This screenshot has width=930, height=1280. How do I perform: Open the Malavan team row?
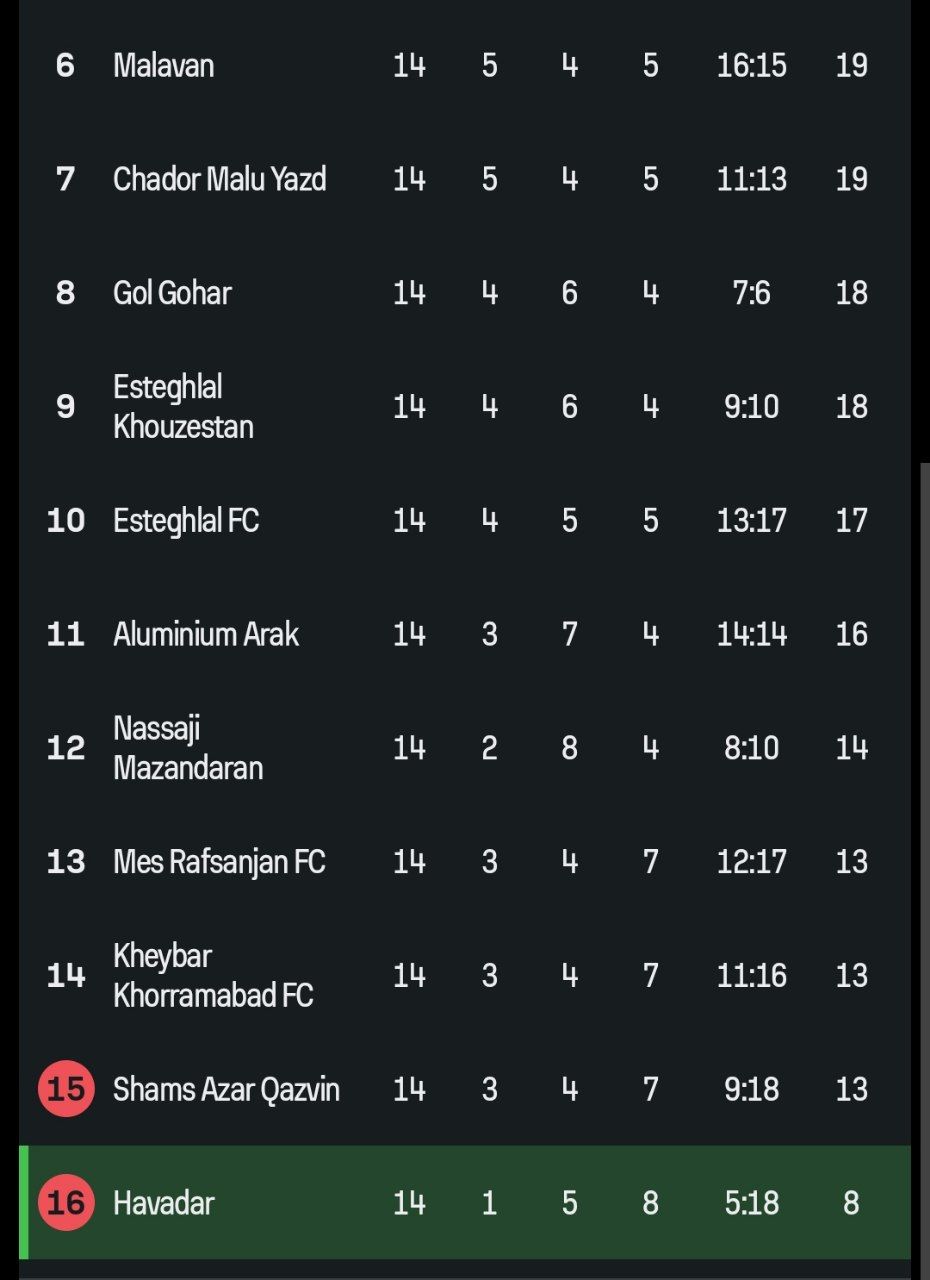[x=465, y=65]
